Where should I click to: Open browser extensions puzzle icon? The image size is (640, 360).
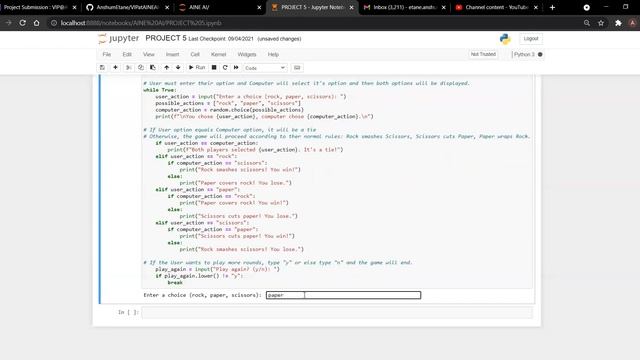point(618,23)
